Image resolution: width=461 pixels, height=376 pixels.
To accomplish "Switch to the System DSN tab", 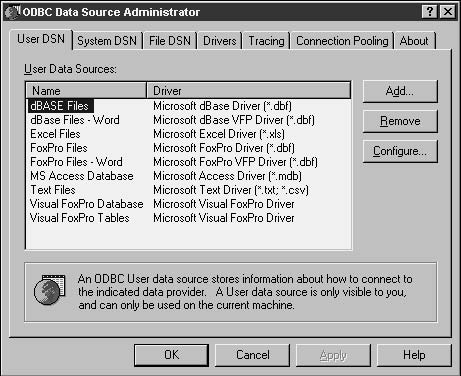I will click(x=107, y=41).
